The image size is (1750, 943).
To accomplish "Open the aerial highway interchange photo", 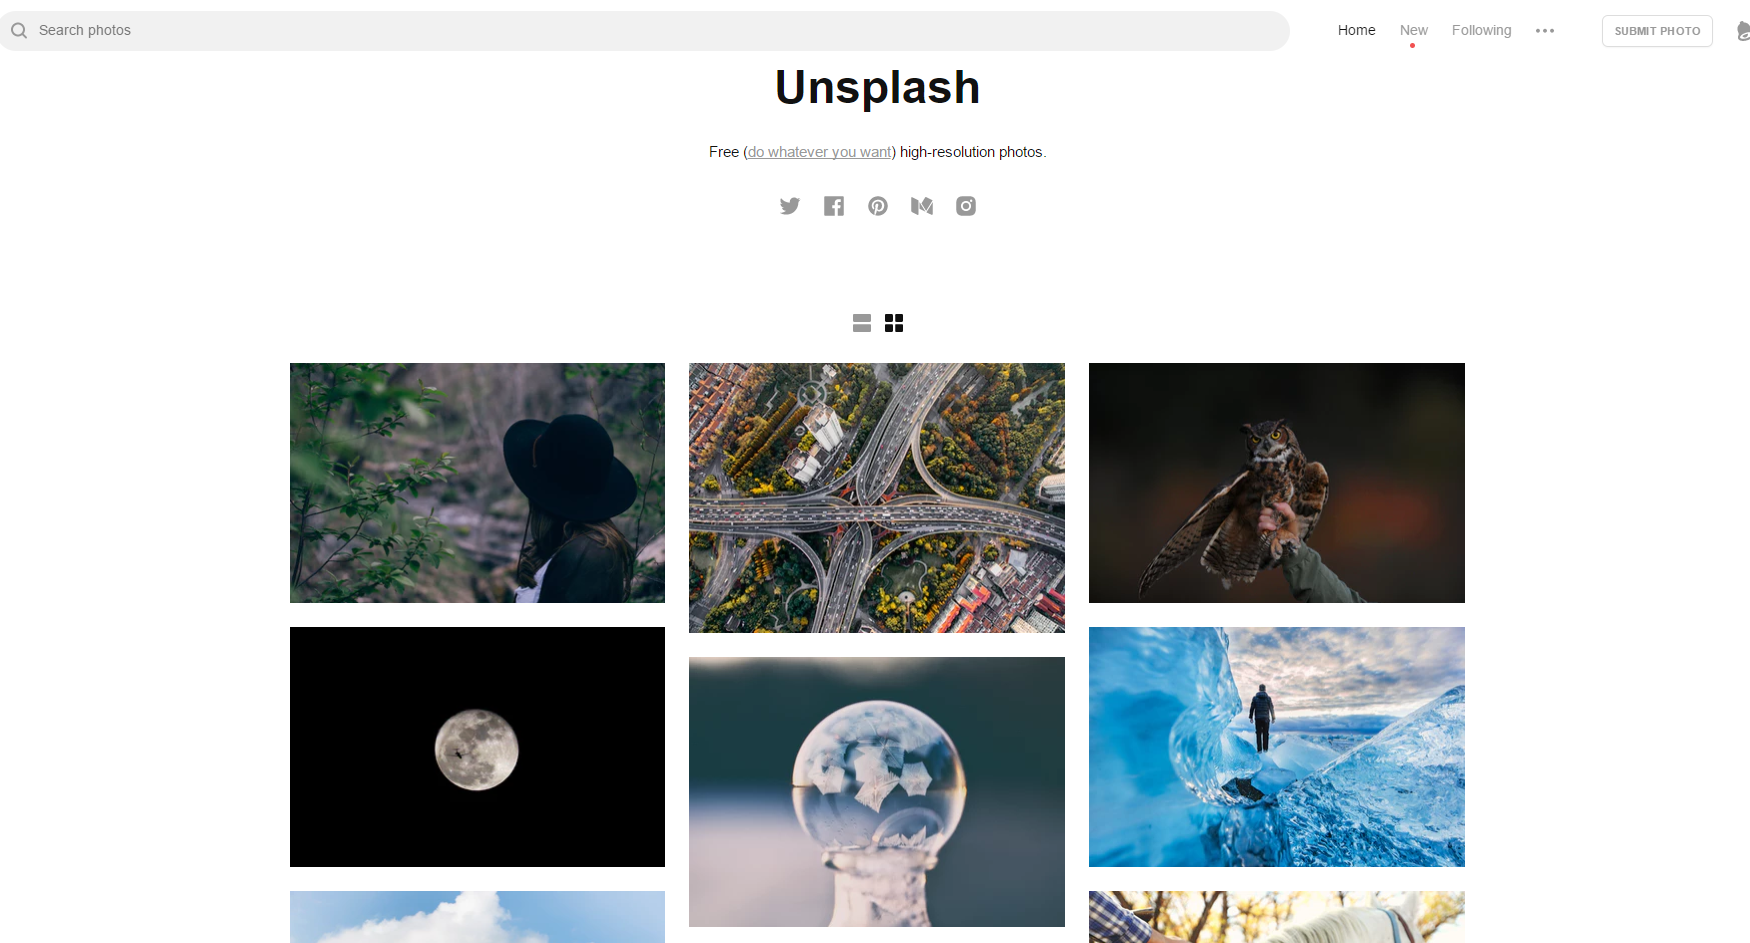I will coord(877,498).
